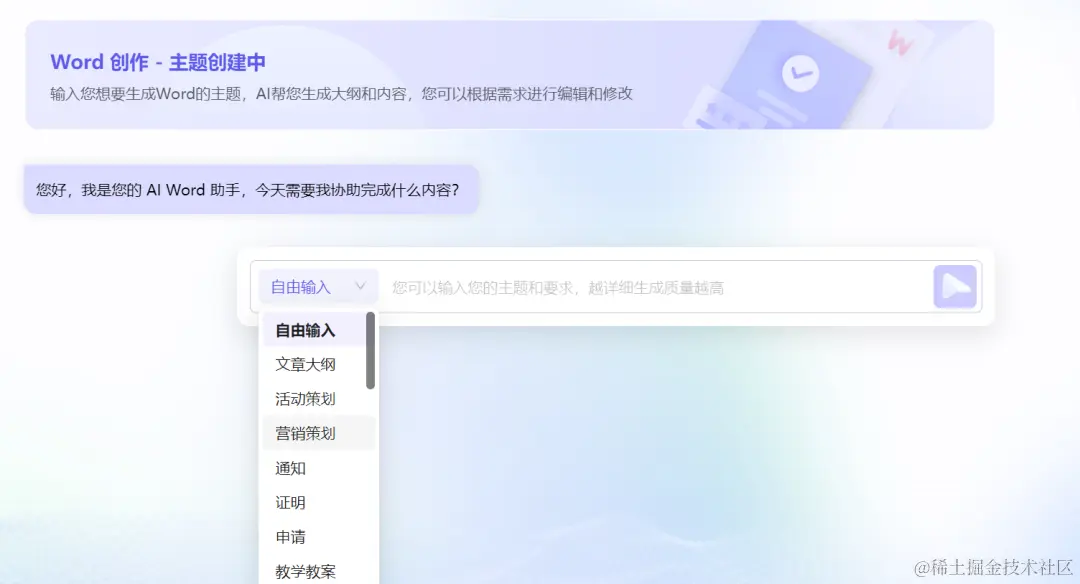Select the highlighted 营销策划 option

click(306, 433)
